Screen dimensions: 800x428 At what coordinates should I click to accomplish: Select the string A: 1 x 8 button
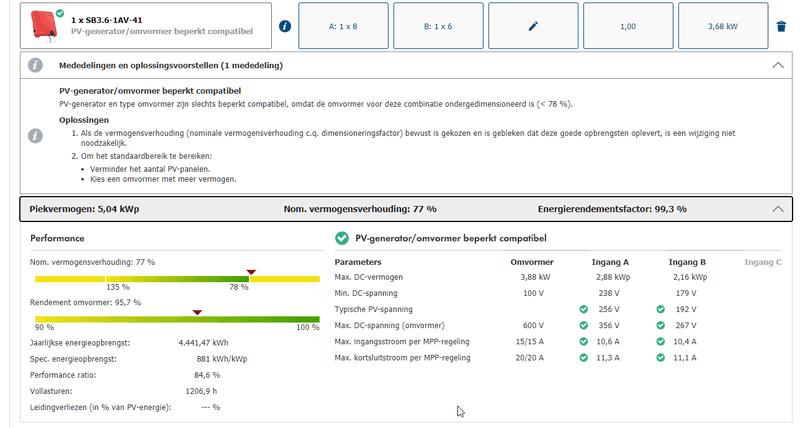pyautogui.click(x=343, y=26)
